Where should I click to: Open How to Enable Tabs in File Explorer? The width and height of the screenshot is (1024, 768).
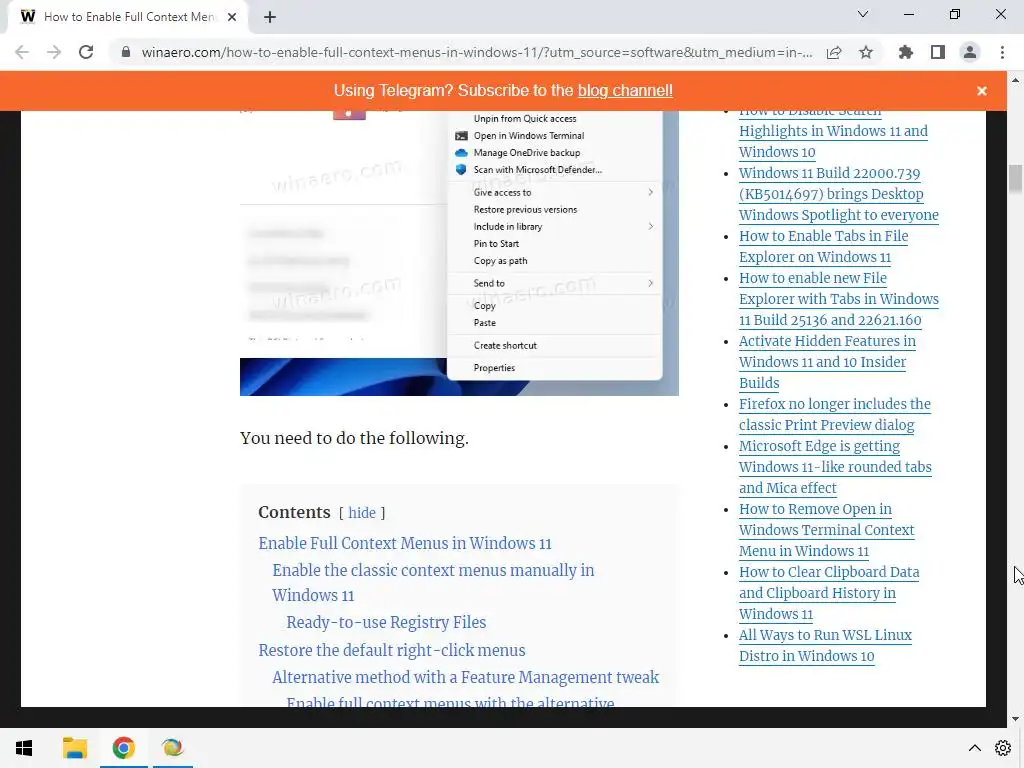[x=824, y=246]
